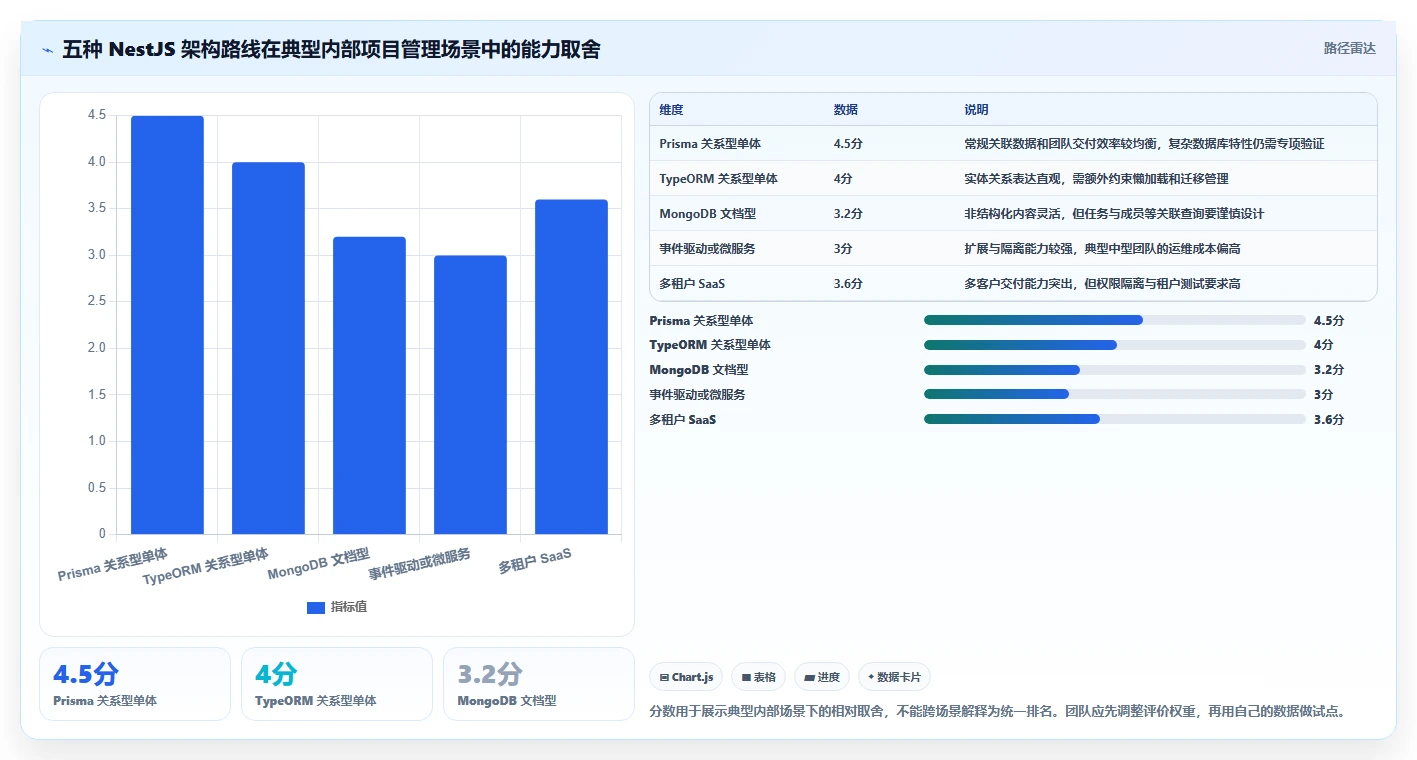Click the 多租户 SaaS progress label
Image resolution: width=1417 pixels, height=760 pixels.
tap(682, 420)
